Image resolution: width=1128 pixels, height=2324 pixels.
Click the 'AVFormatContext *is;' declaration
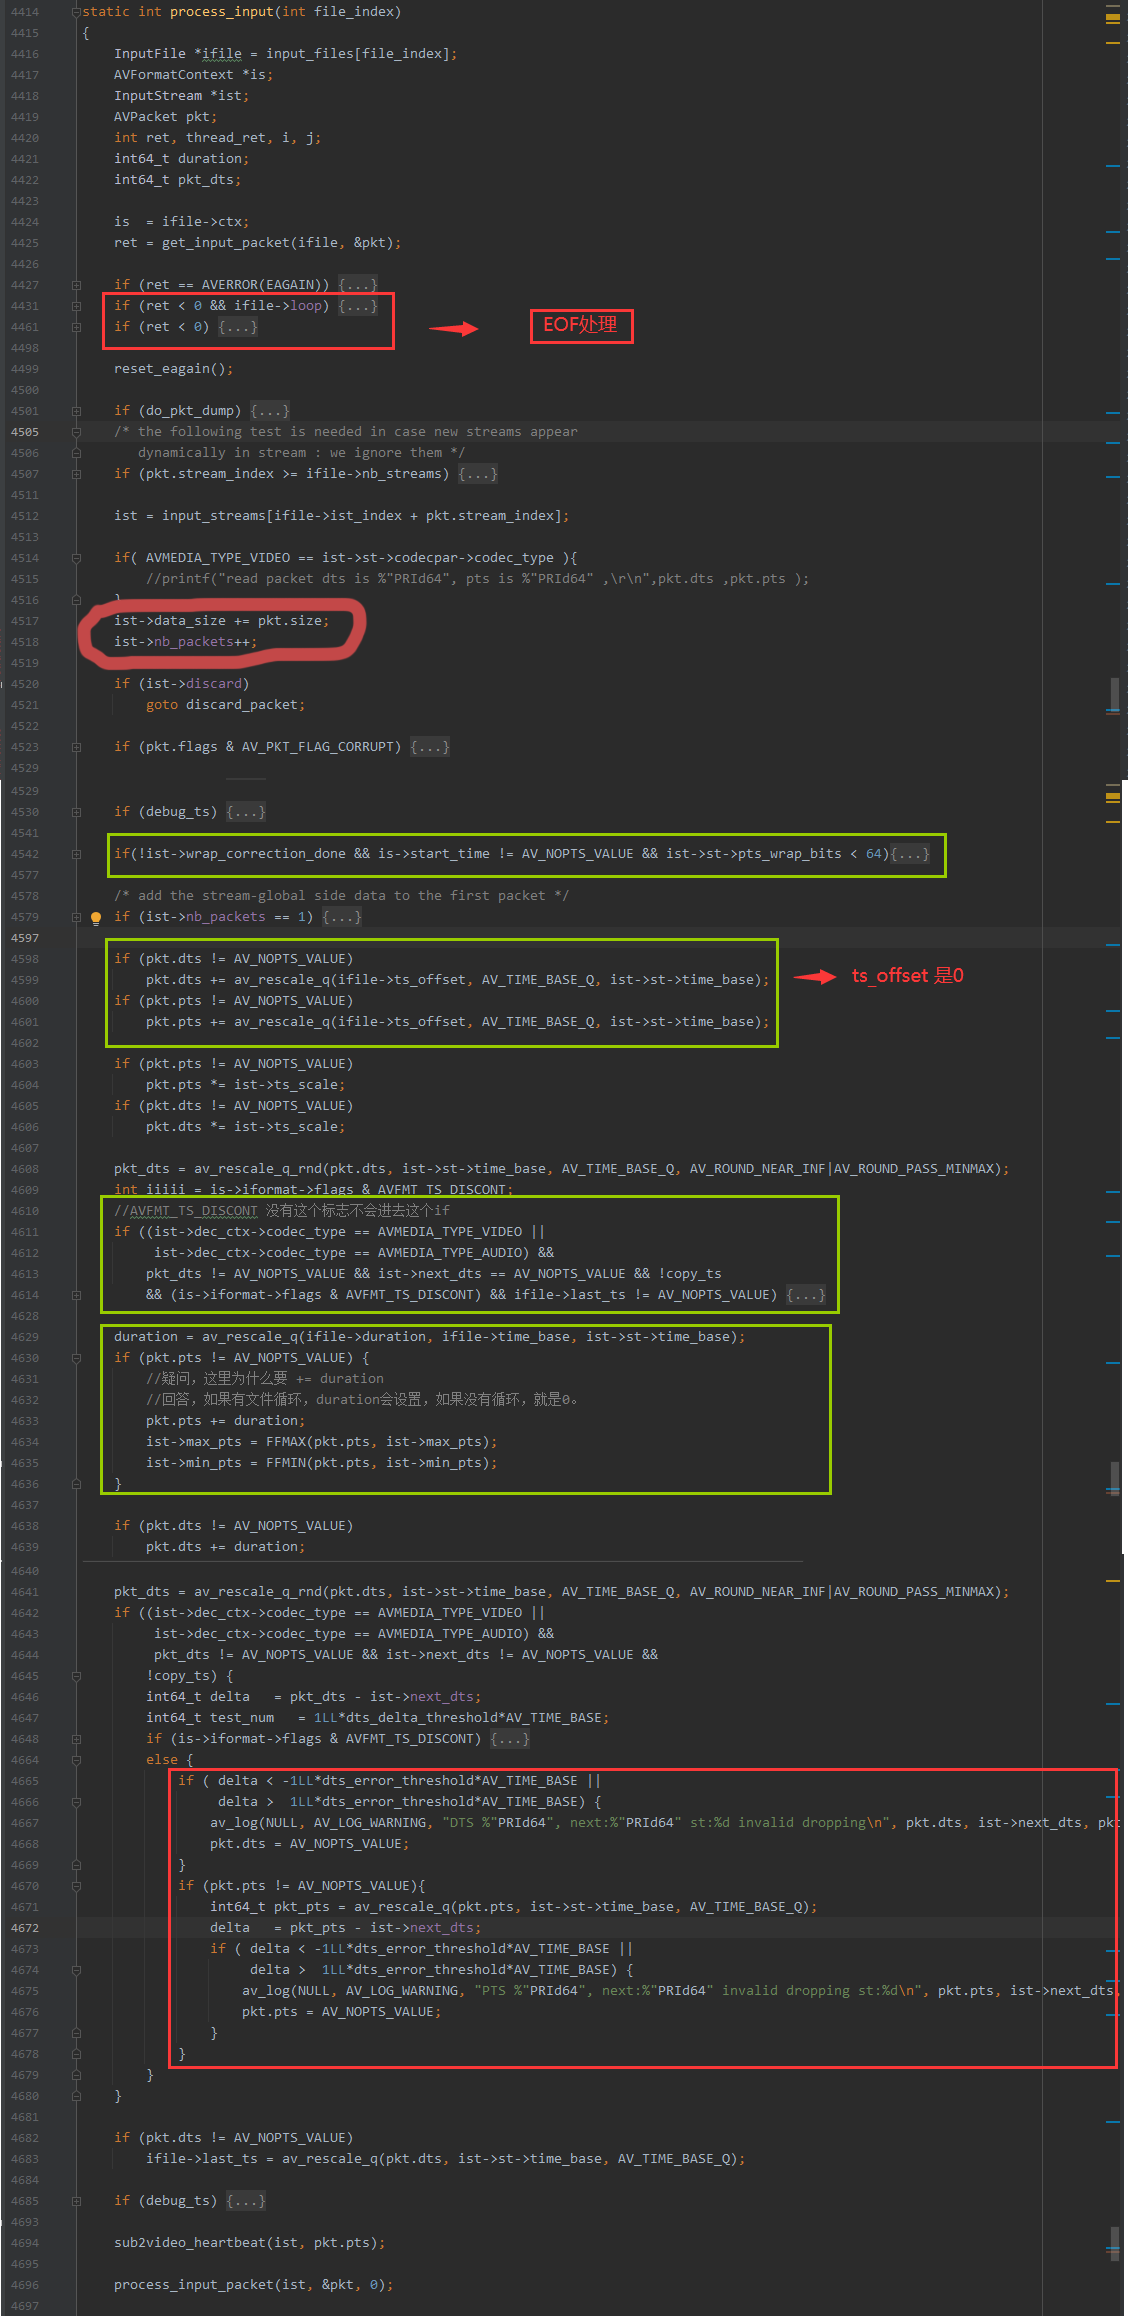click(194, 75)
